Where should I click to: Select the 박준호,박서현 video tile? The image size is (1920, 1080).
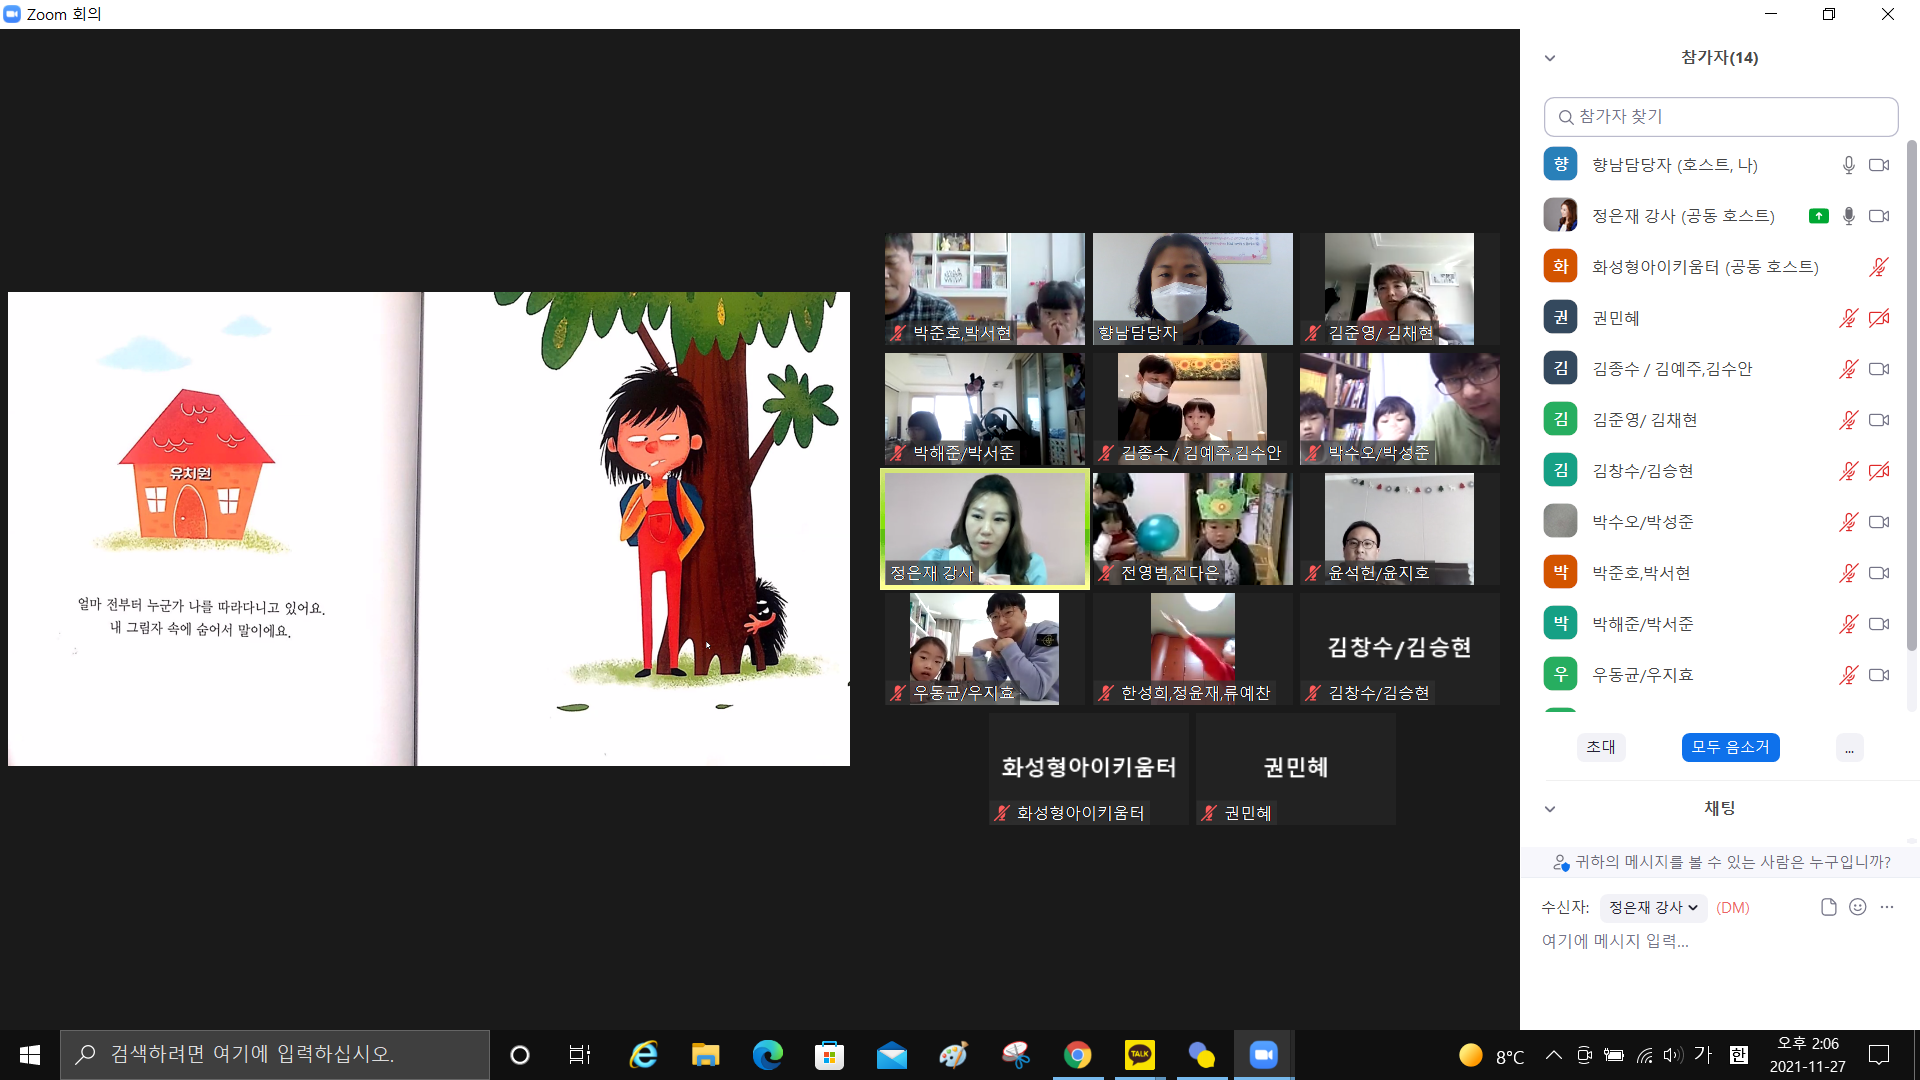click(985, 289)
